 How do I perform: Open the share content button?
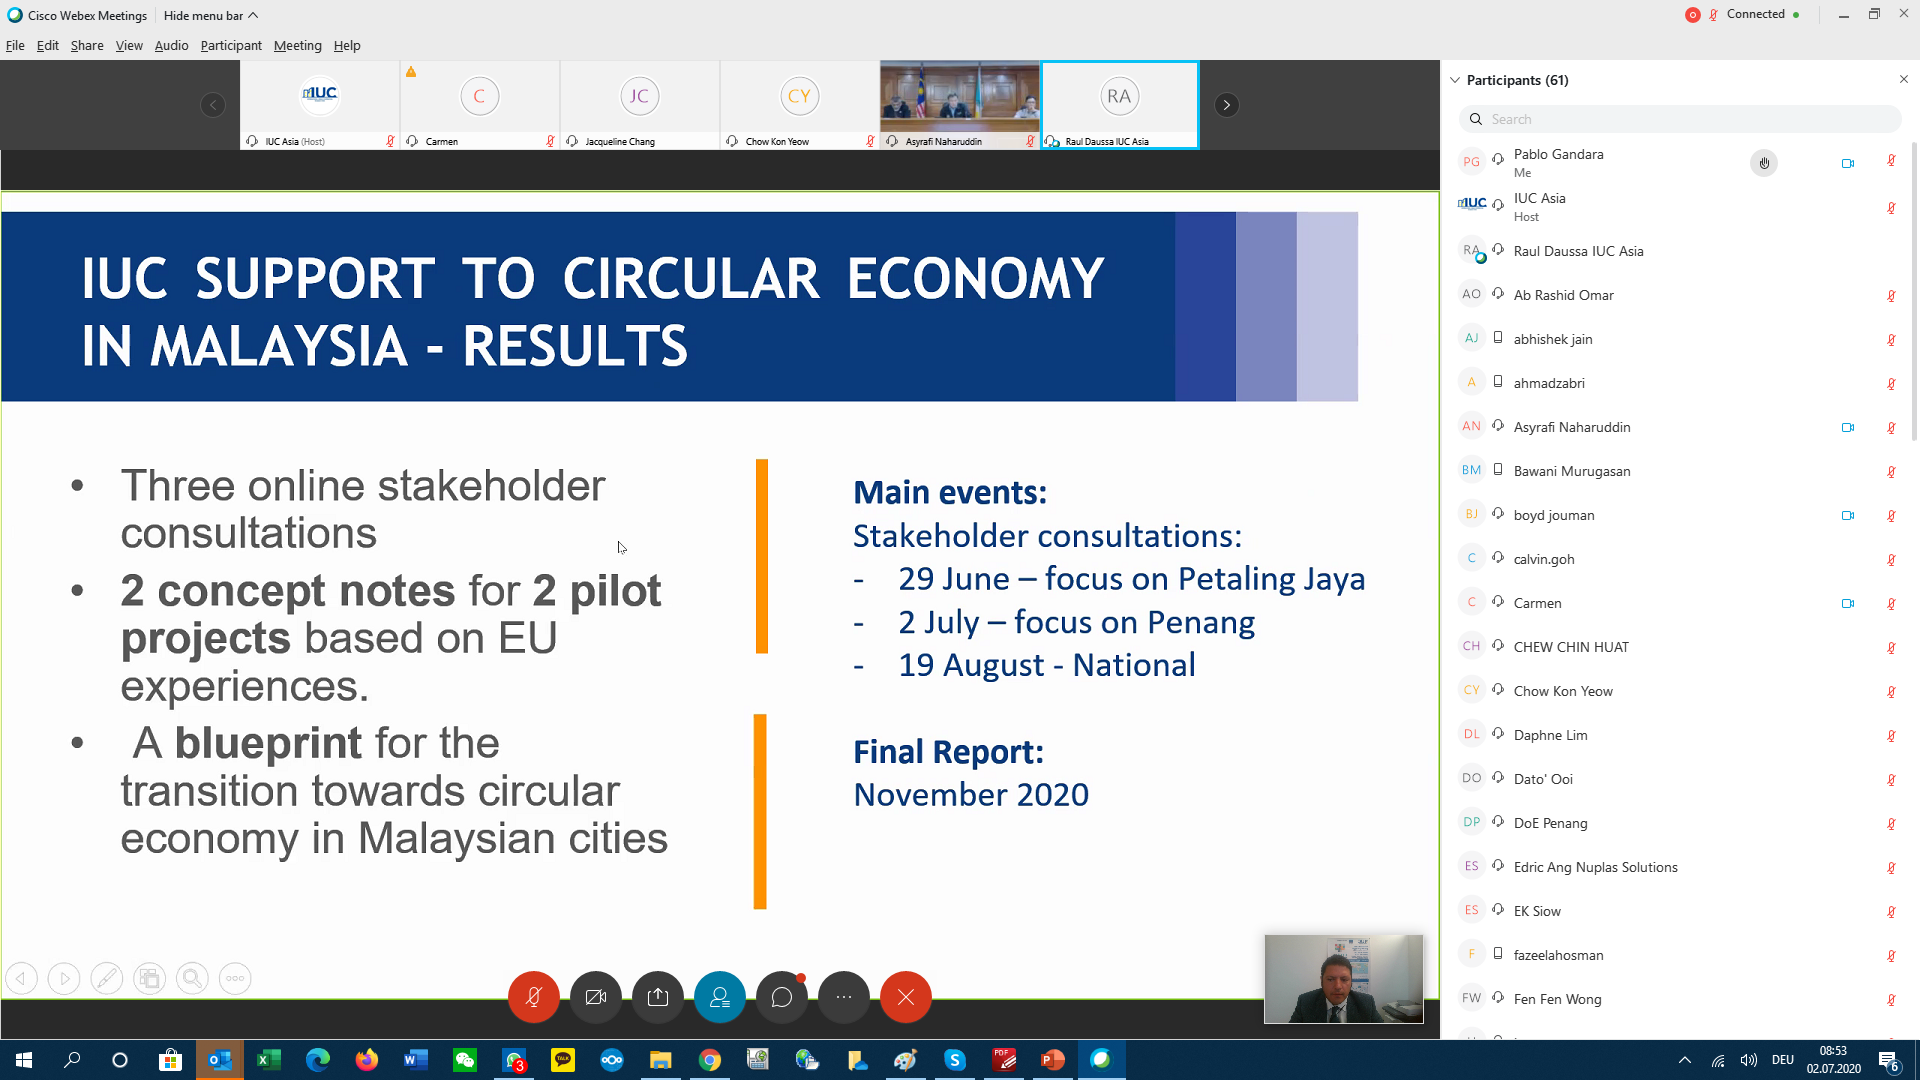pos(658,997)
